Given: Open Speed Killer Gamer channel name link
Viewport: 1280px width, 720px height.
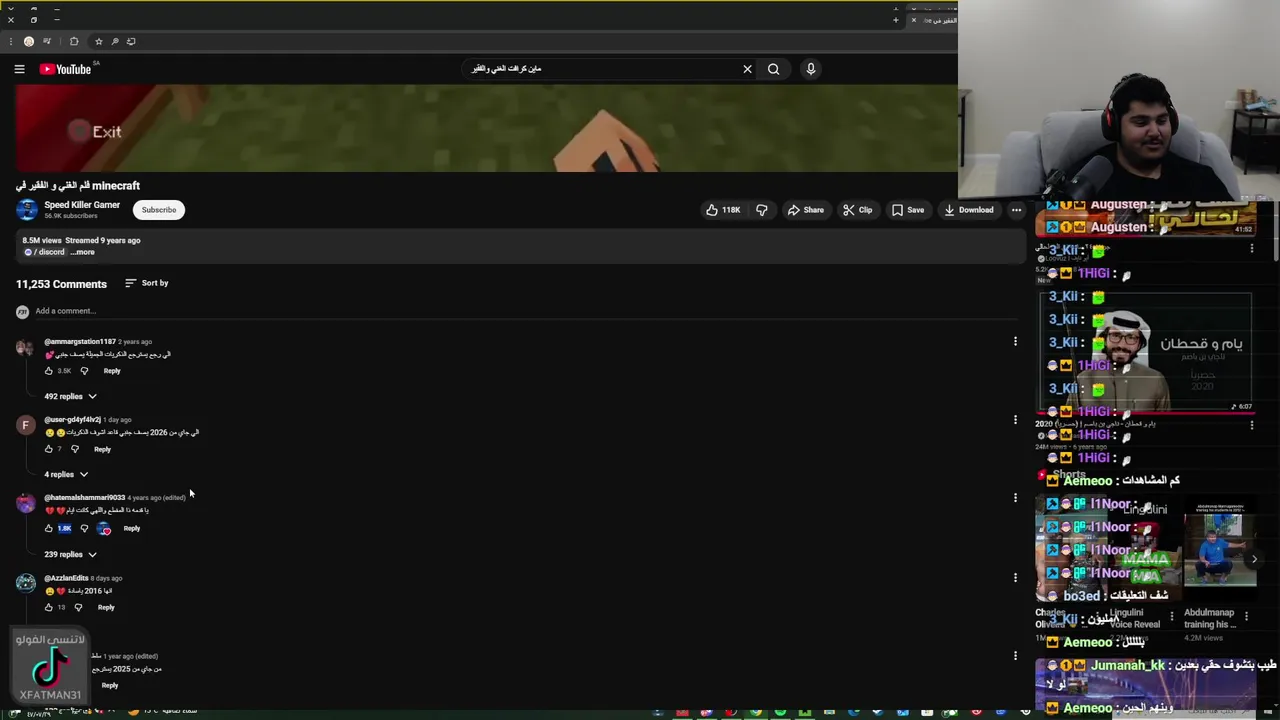Looking at the screenshot, I should [82, 205].
